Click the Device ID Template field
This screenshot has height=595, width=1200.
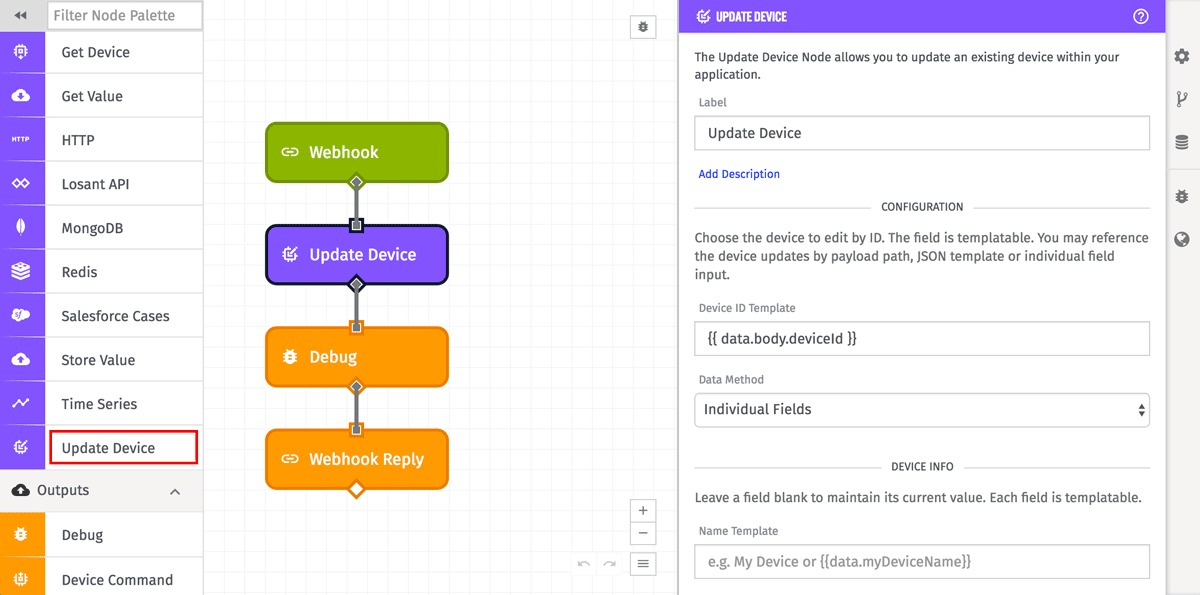tap(922, 338)
